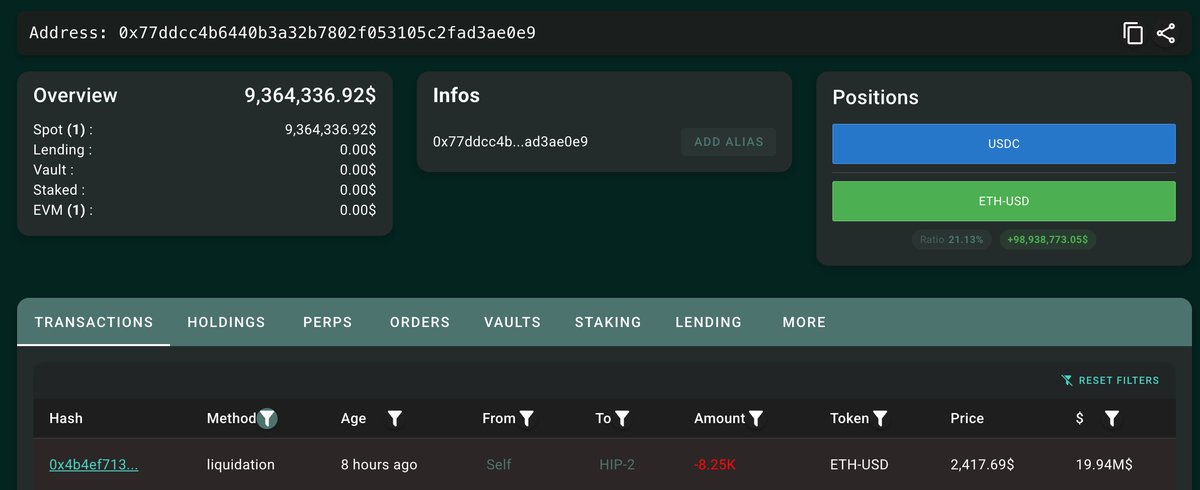The image size is (1200, 490).
Task: Select the ETH-USD position bar
Action: tap(1003, 201)
